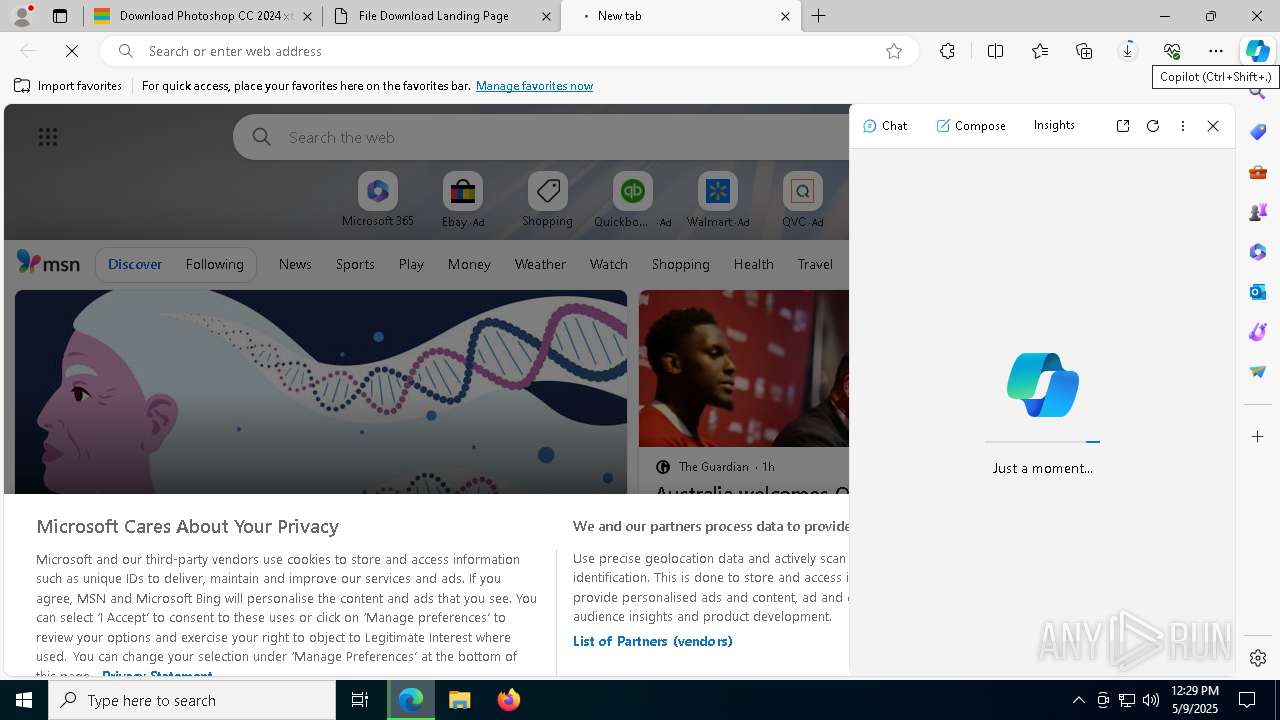Close the Copilot side pane
This screenshot has height=720, width=1280.
[1213, 126]
